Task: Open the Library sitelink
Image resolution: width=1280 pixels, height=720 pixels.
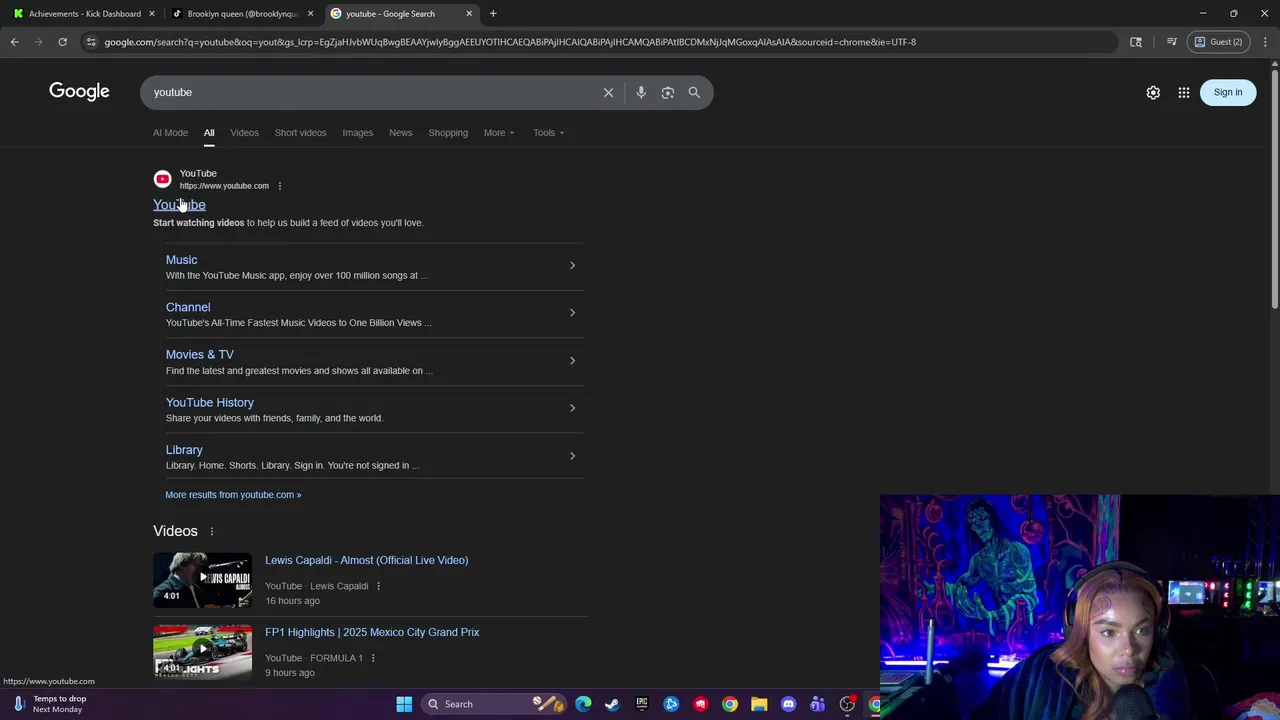Action: pyautogui.click(x=184, y=450)
